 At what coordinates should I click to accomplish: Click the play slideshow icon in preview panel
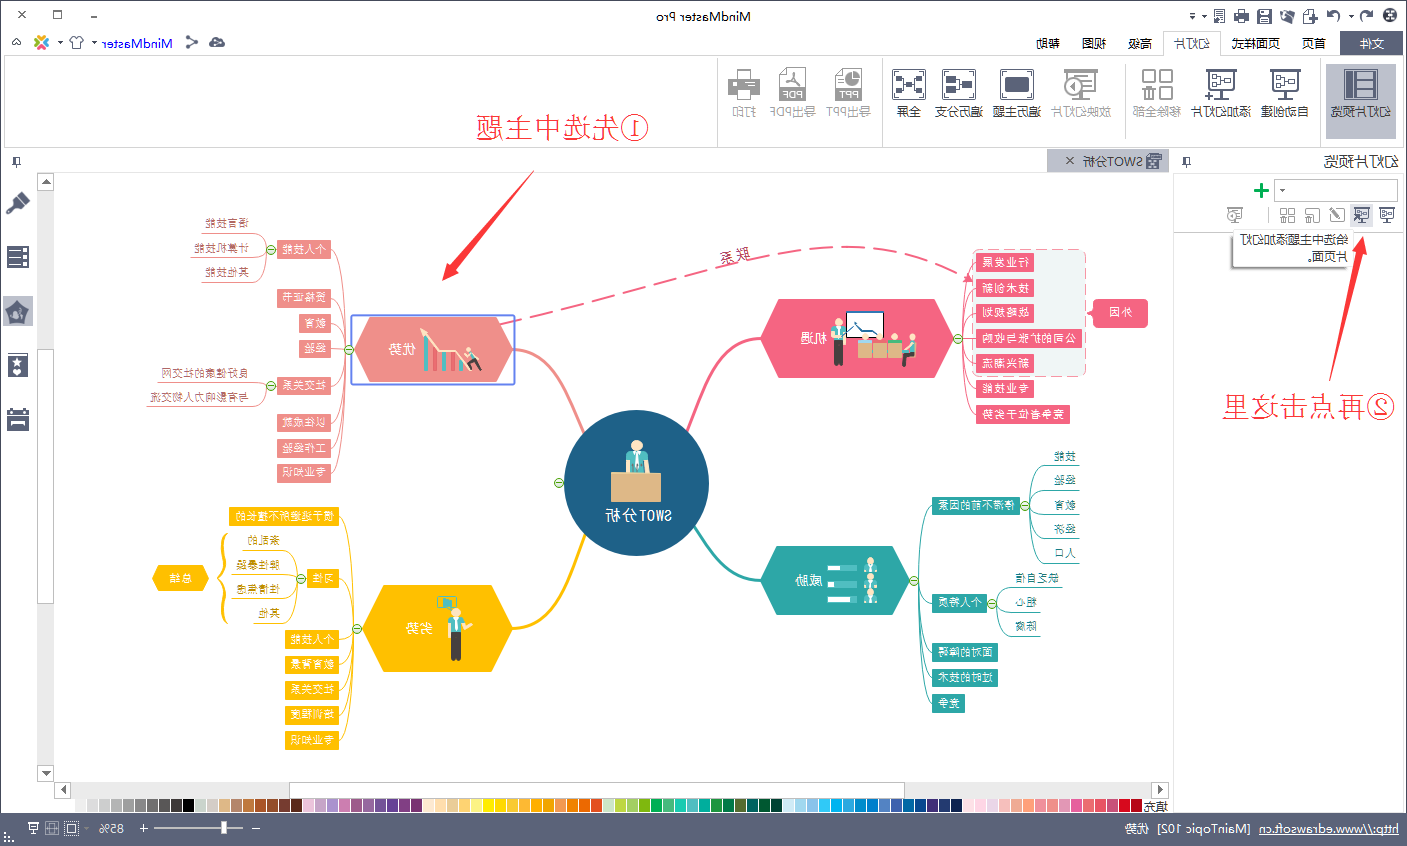[x=1235, y=215]
